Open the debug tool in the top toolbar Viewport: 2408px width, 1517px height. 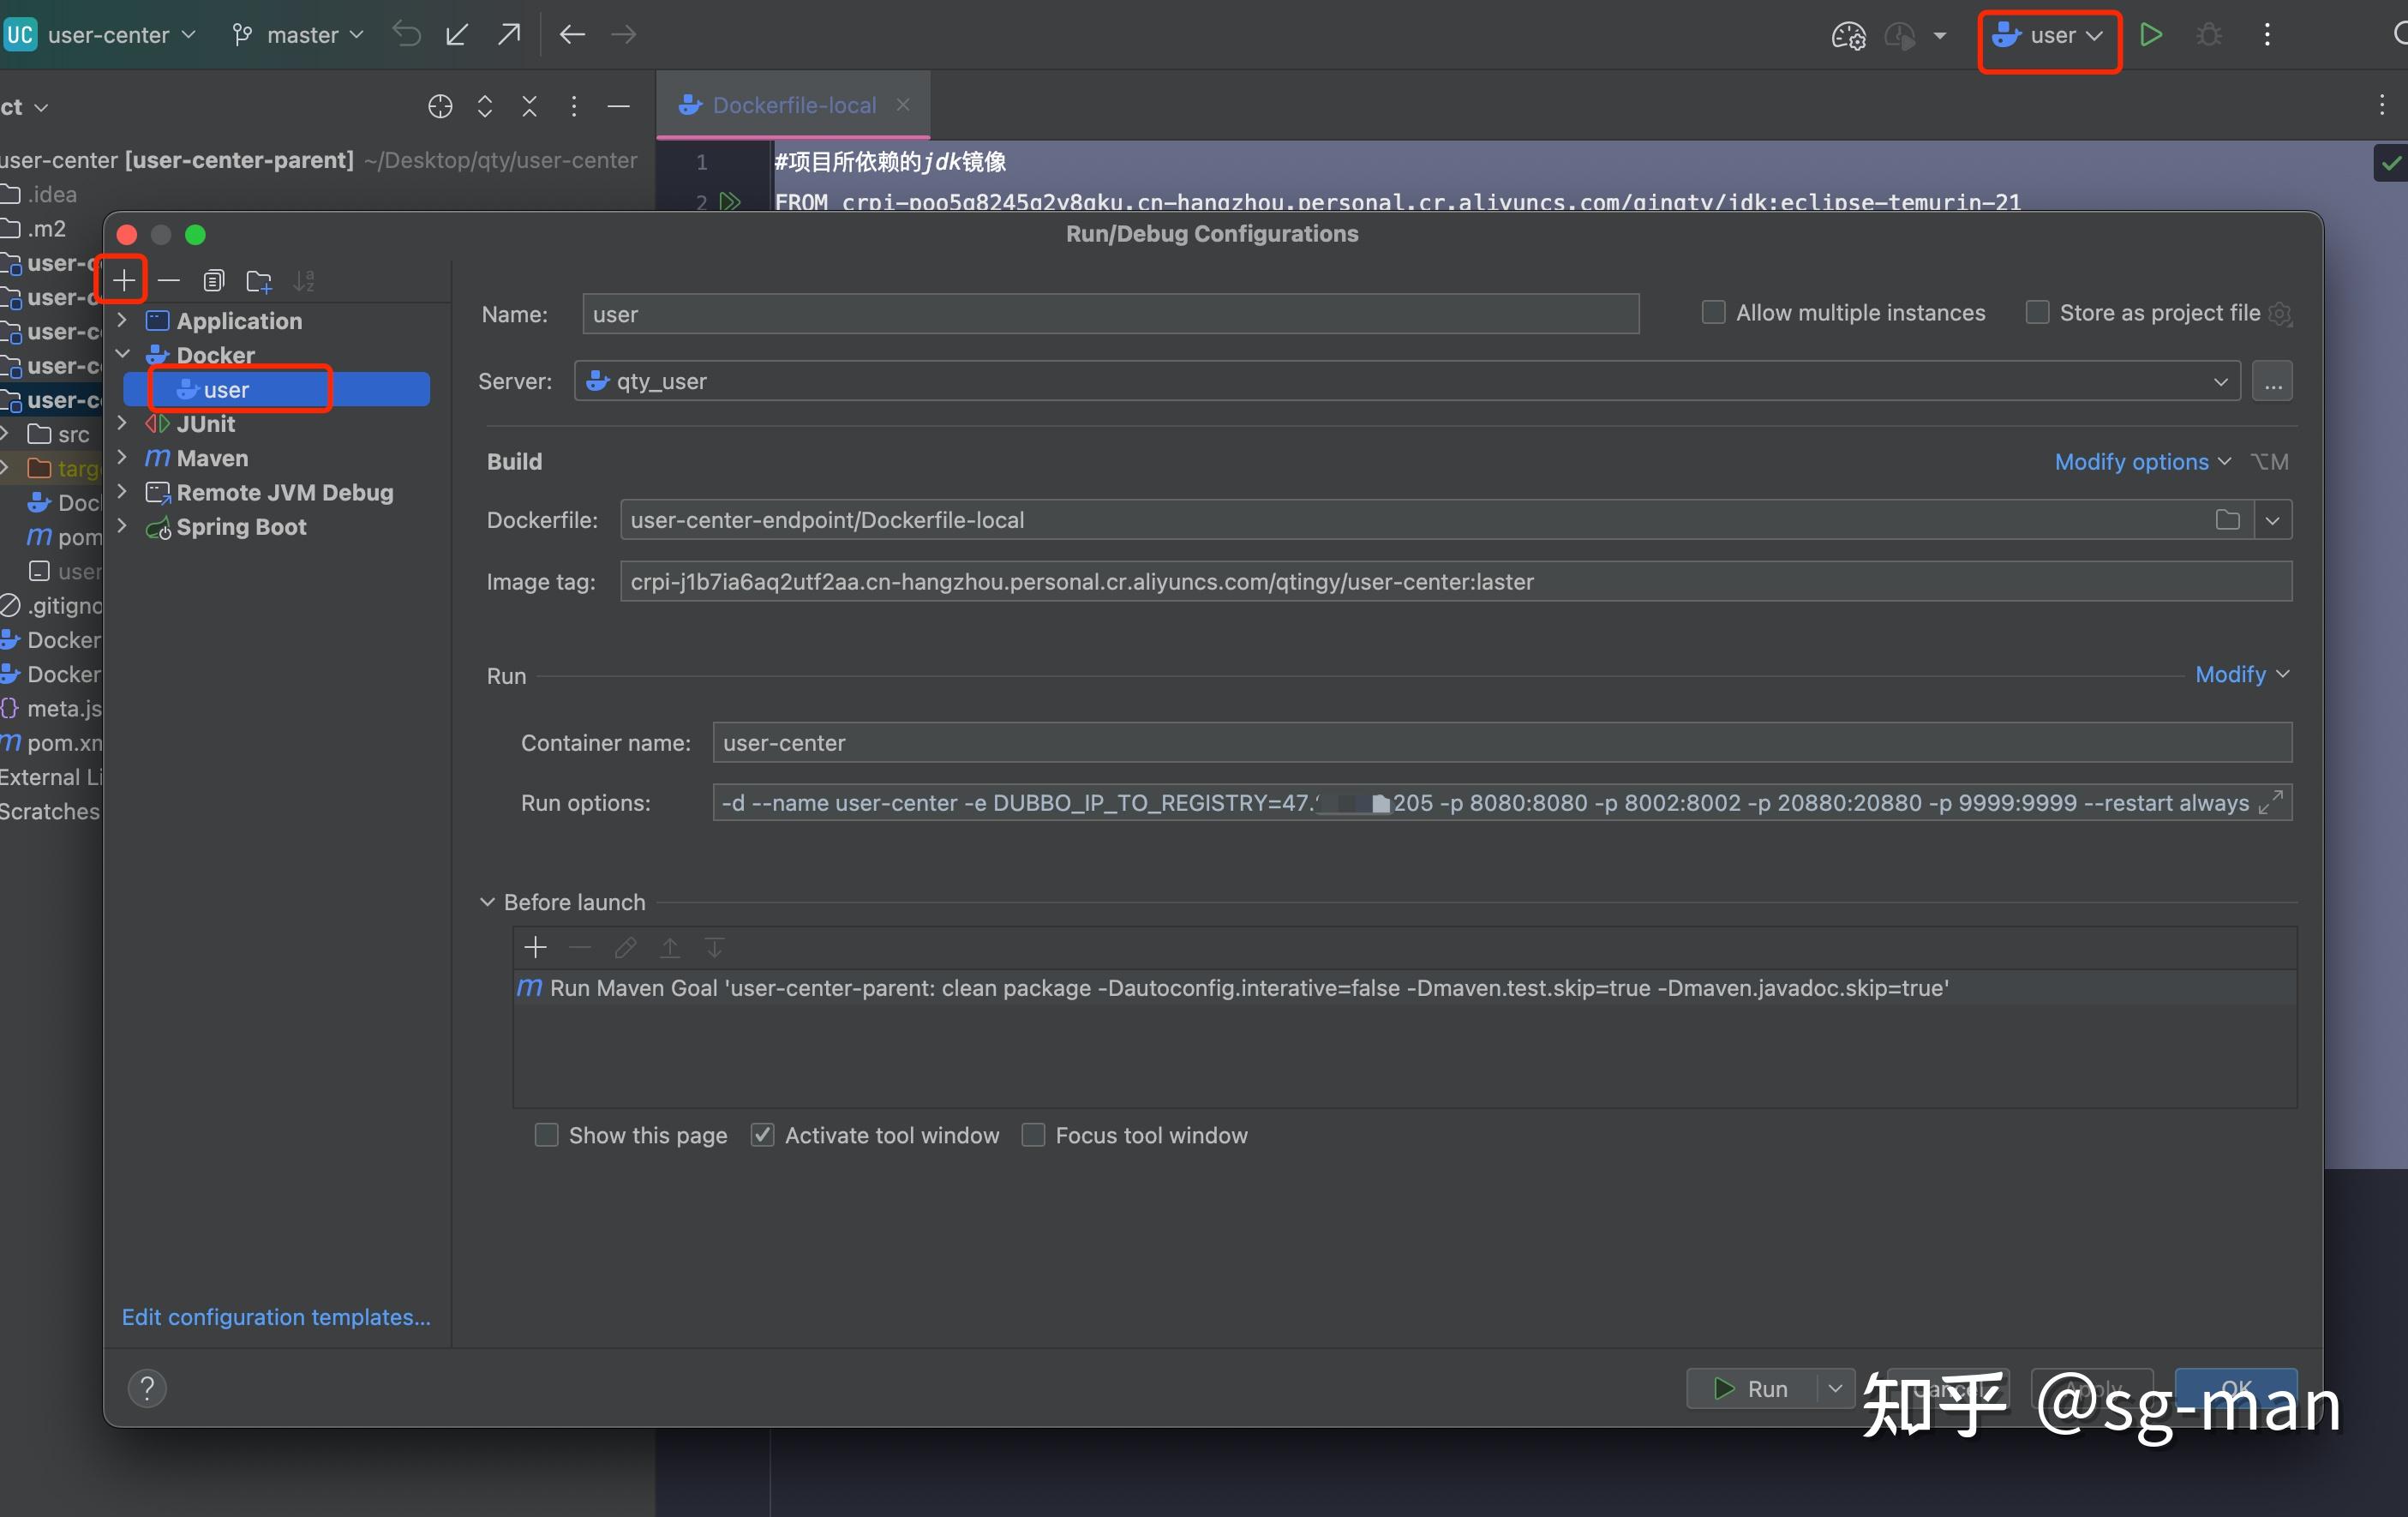(x=2209, y=33)
